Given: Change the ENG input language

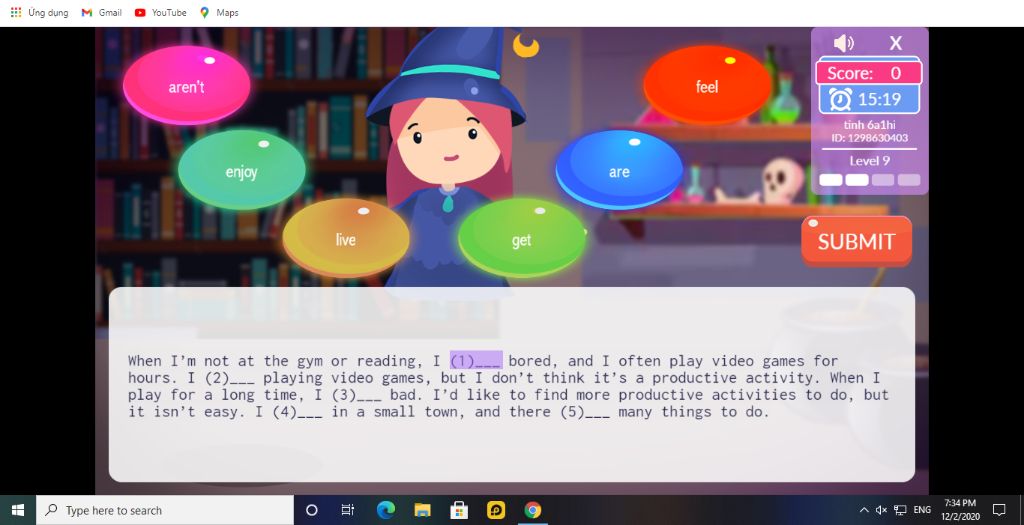Looking at the screenshot, I should pos(921,510).
